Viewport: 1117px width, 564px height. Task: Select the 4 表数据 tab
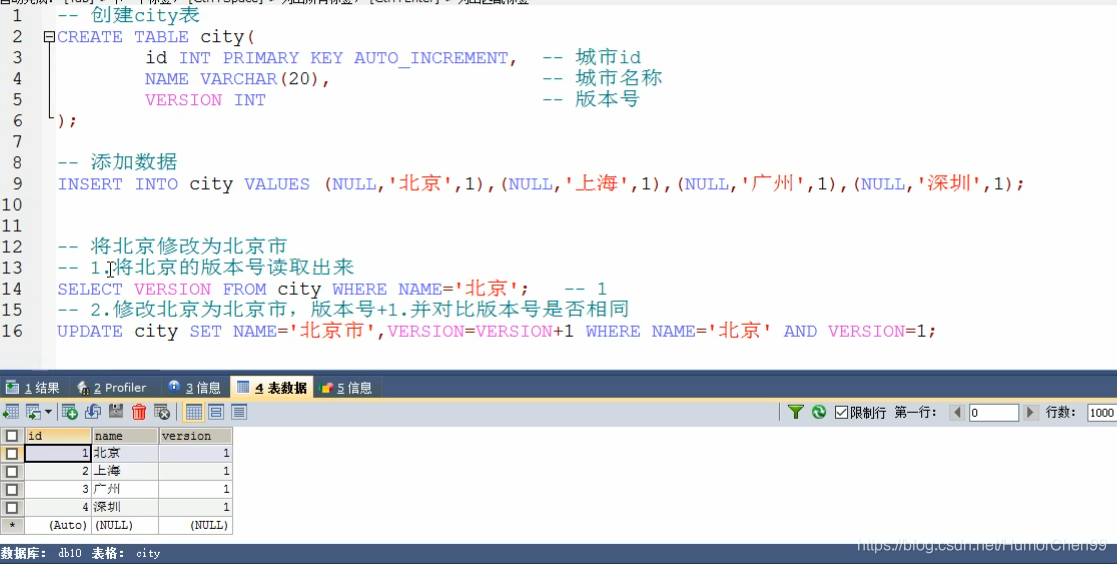pos(272,387)
